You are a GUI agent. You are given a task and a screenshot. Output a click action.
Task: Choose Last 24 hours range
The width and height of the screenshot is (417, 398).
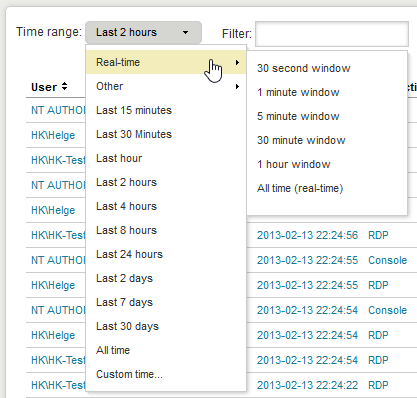point(129,254)
